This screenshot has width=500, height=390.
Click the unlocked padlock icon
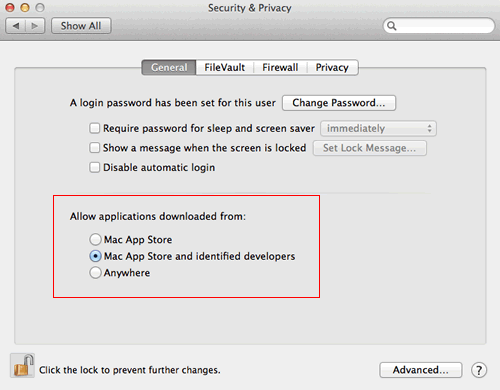(x=23, y=365)
